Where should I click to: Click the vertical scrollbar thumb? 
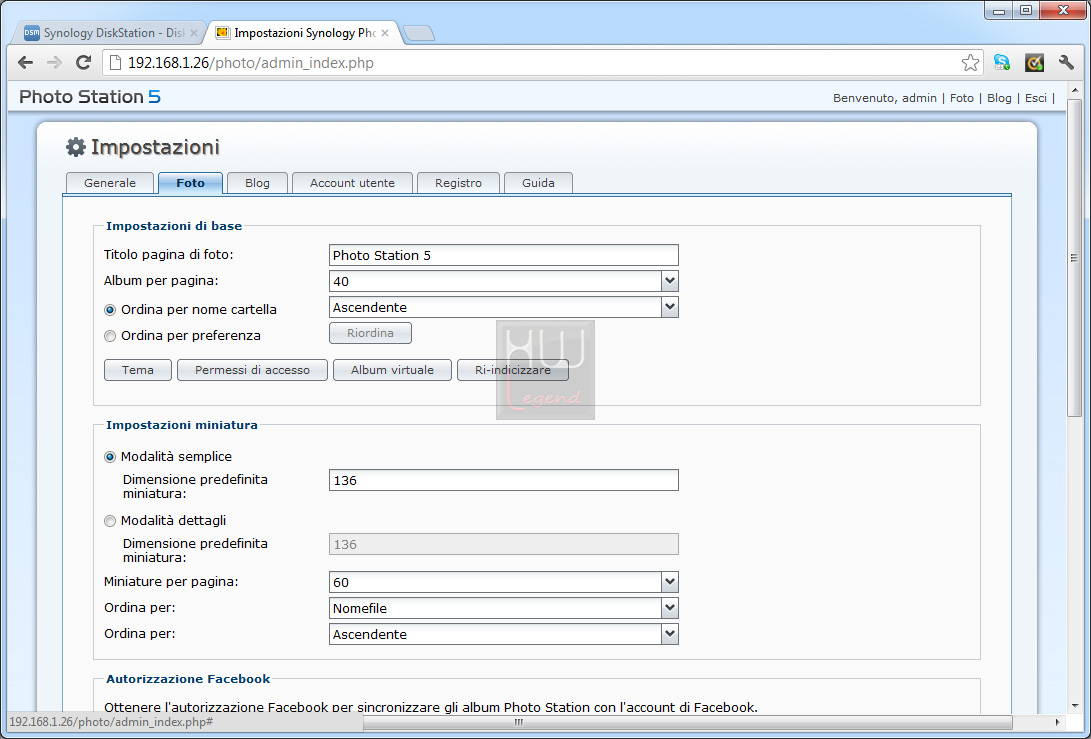coord(1074,257)
